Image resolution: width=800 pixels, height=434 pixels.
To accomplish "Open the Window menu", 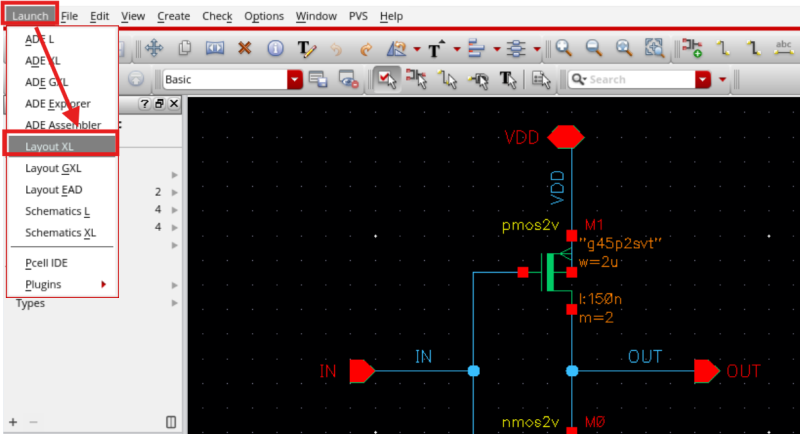I will pyautogui.click(x=316, y=16).
